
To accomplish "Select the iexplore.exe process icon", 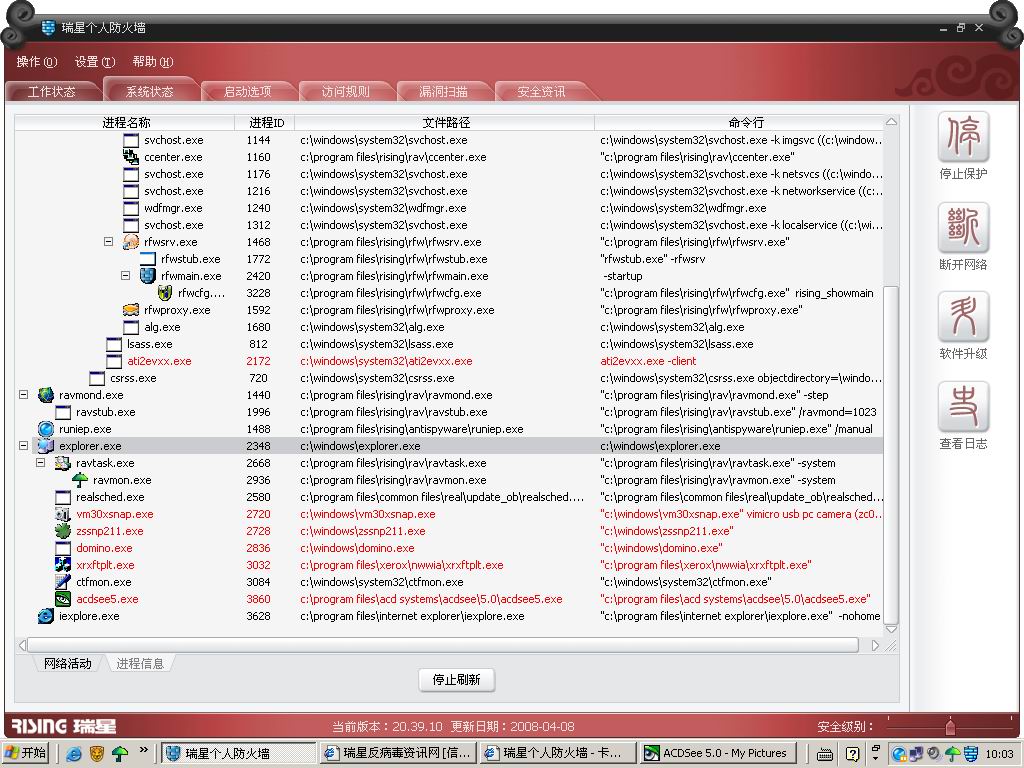I will 45,616.
